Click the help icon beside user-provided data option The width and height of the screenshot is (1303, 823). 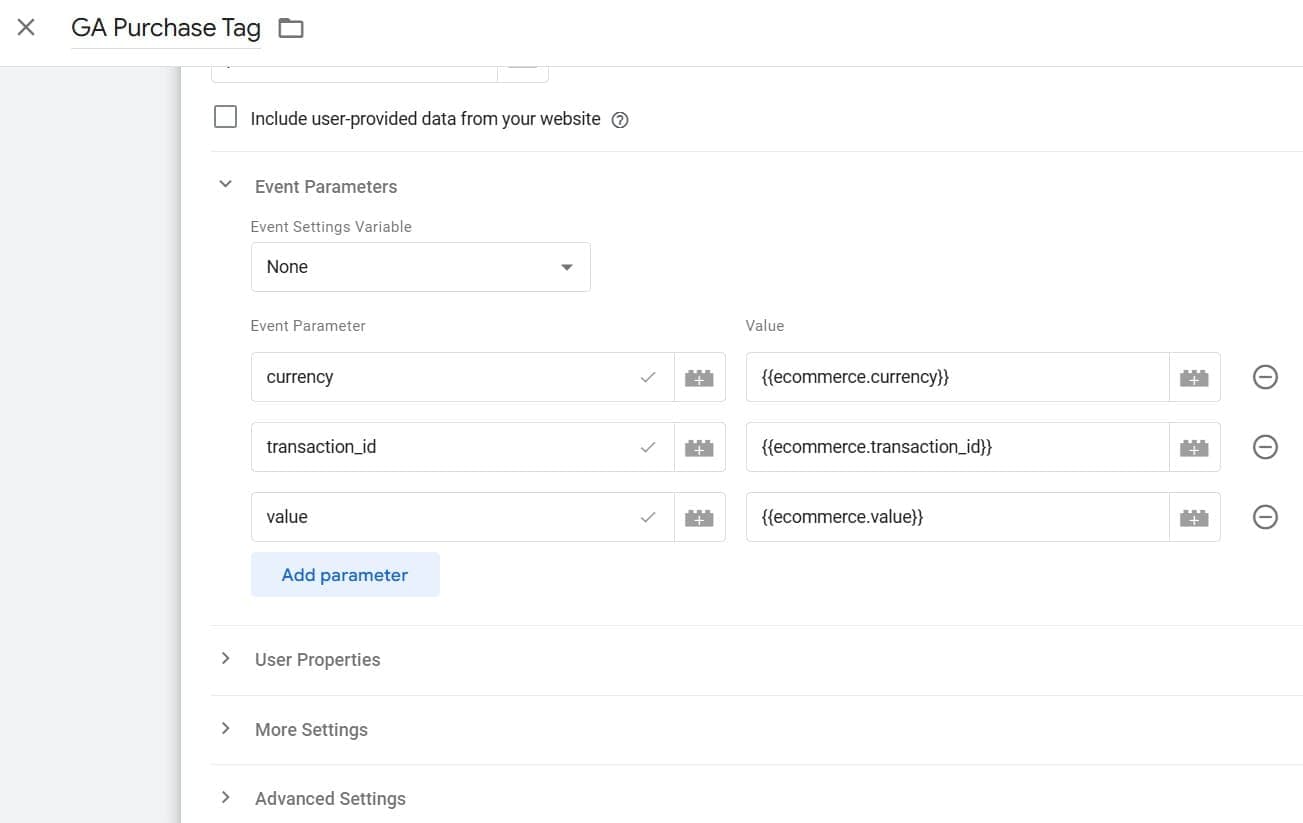pyautogui.click(x=620, y=119)
